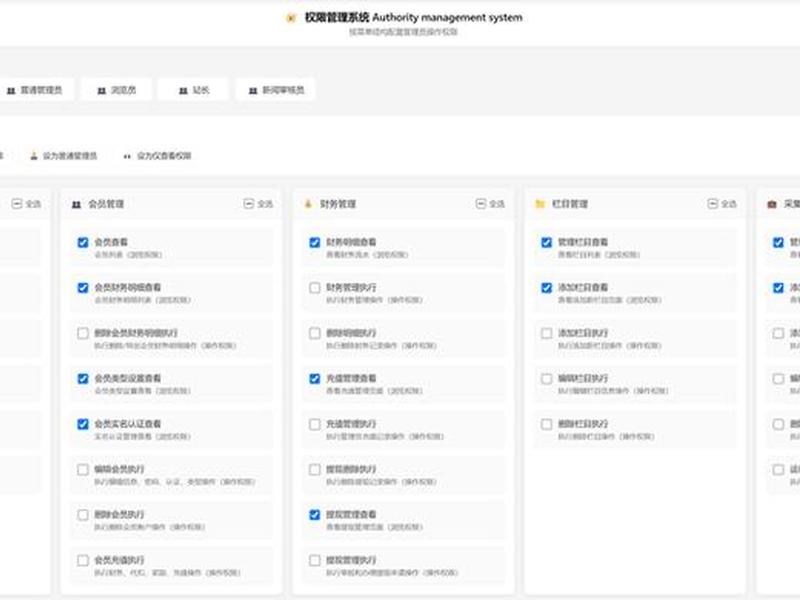
Task: Click the folder icon of 栏目管理 panel
Action: 540,204
